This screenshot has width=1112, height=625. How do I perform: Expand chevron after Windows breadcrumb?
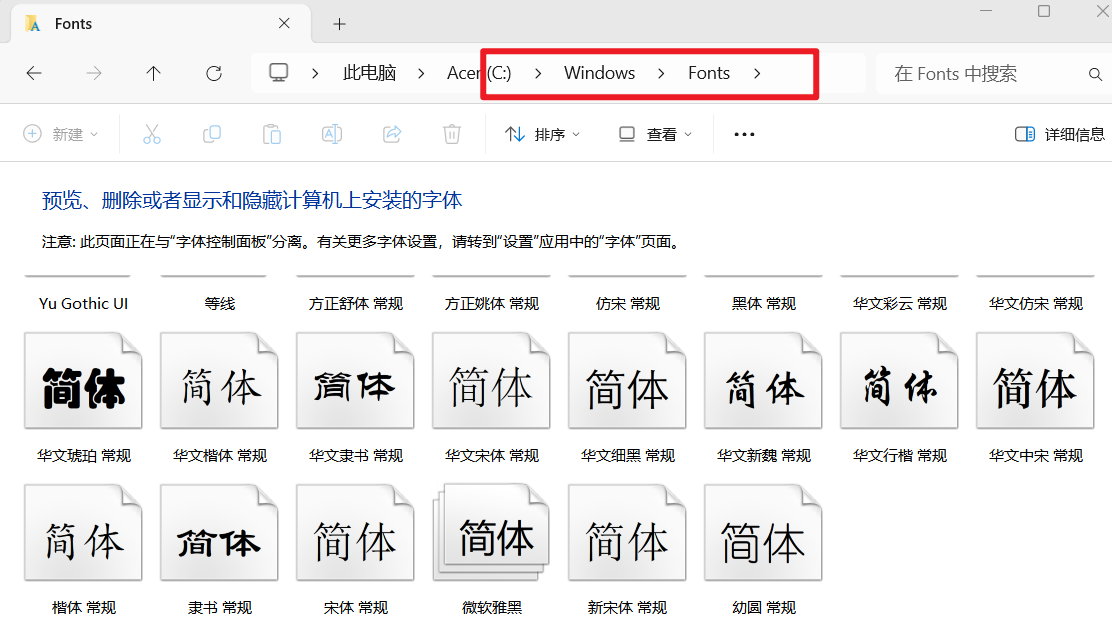point(661,73)
